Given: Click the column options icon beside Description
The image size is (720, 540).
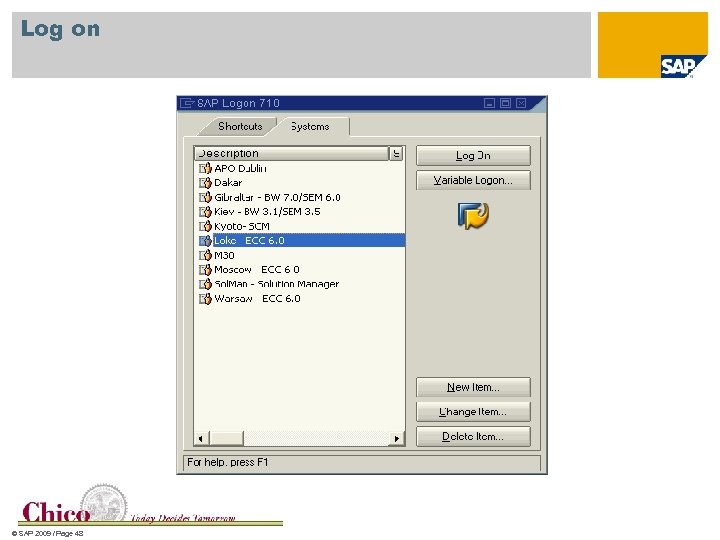Looking at the screenshot, I should coord(396,153).
